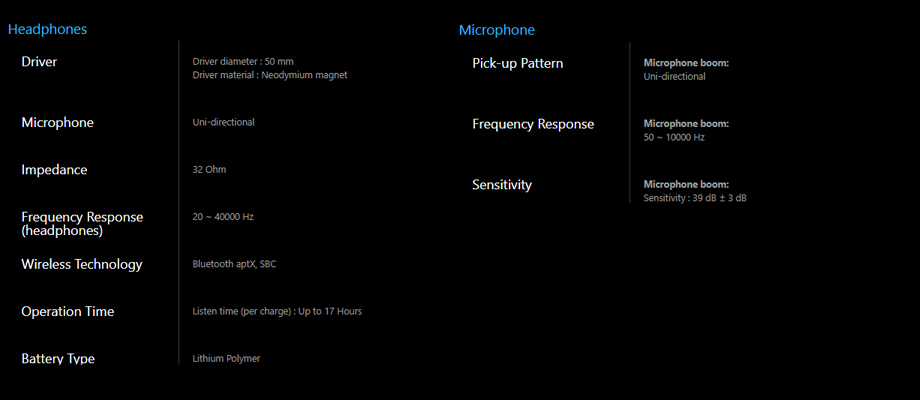Click the Neodymium magnet driver material line
920x400 pixels.
[x=270, y=75]
